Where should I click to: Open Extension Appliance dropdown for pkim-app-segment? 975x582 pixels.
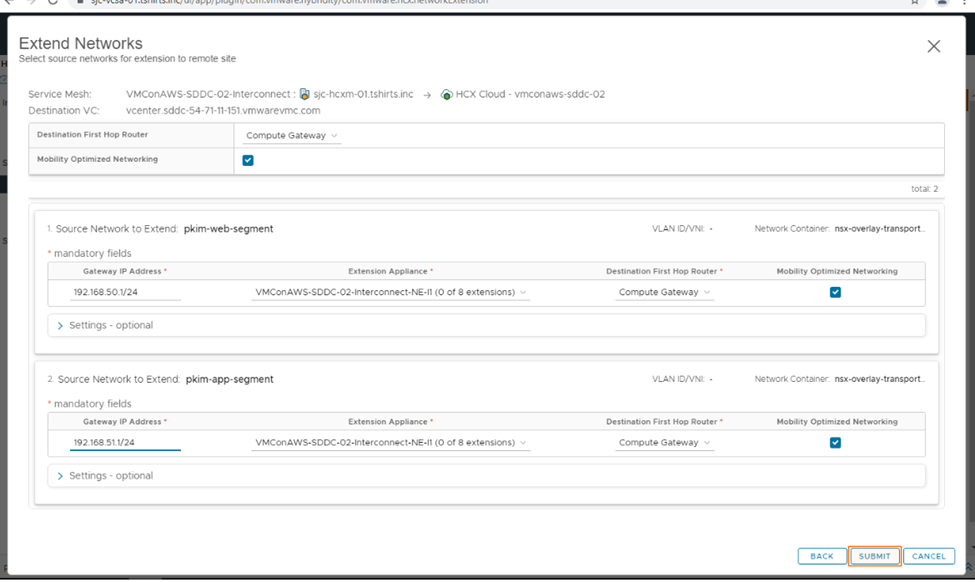tap(390, 442)
